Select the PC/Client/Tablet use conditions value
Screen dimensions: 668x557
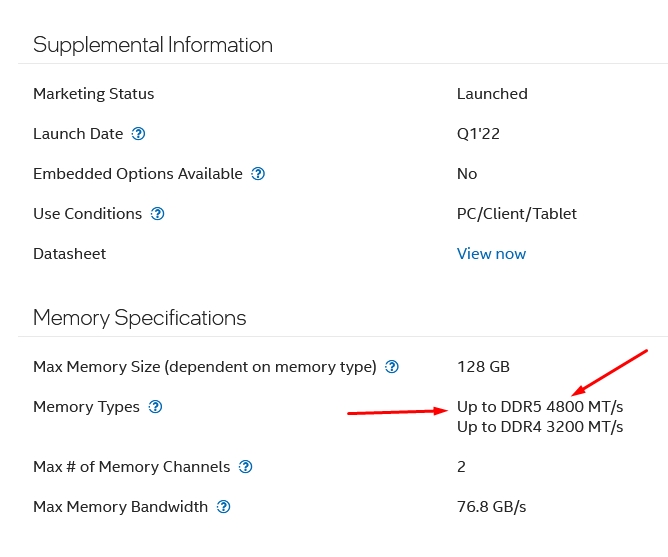(516, 214)
